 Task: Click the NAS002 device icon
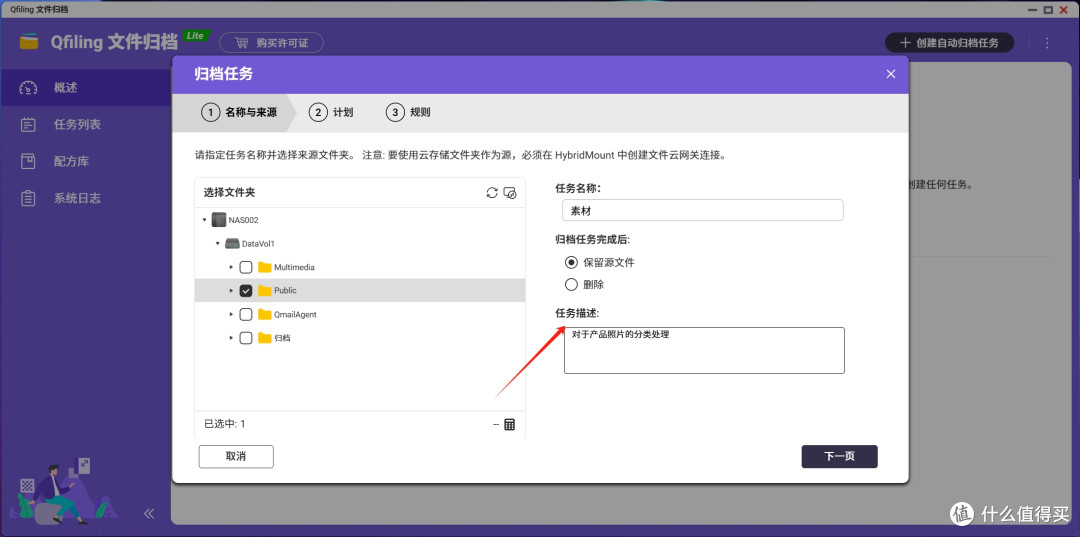click(218, 220)
